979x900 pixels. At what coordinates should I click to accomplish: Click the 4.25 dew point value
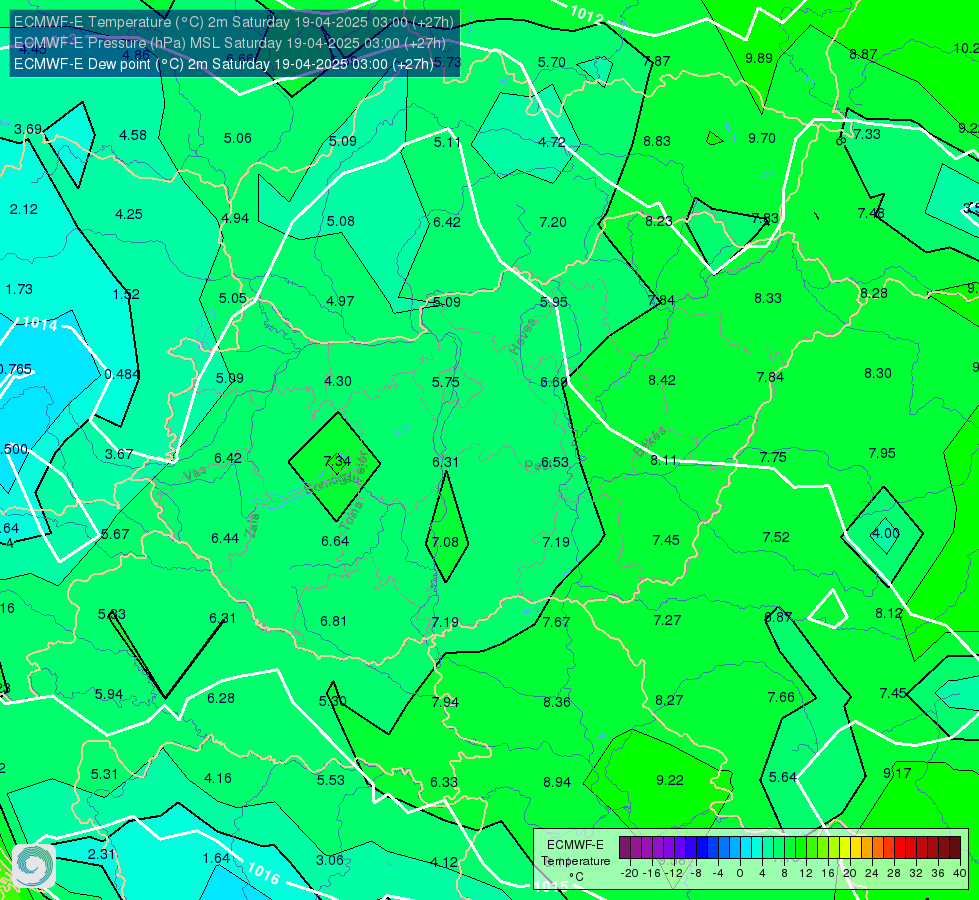[129, 214]
